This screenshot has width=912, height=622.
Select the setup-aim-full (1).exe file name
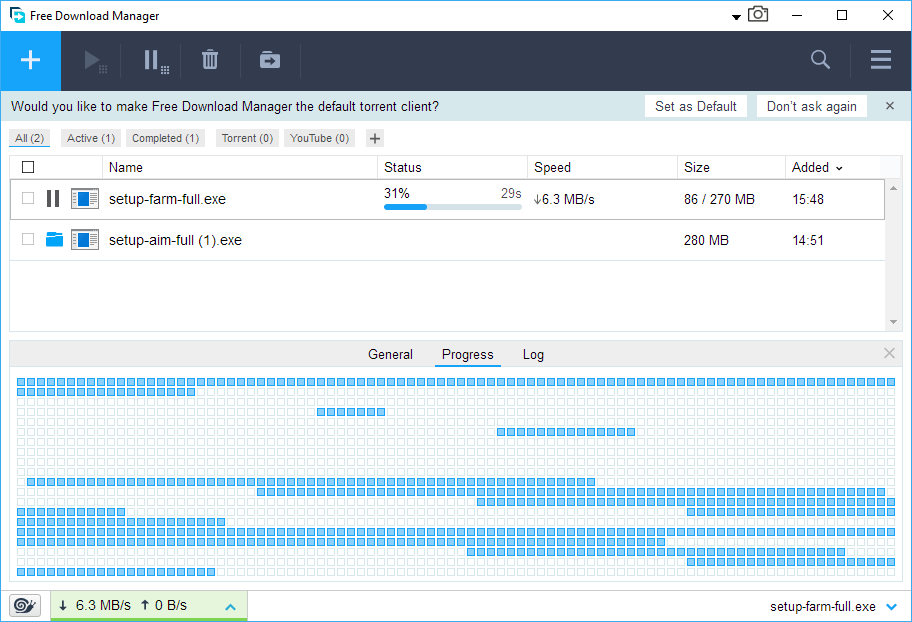point(175,240)
